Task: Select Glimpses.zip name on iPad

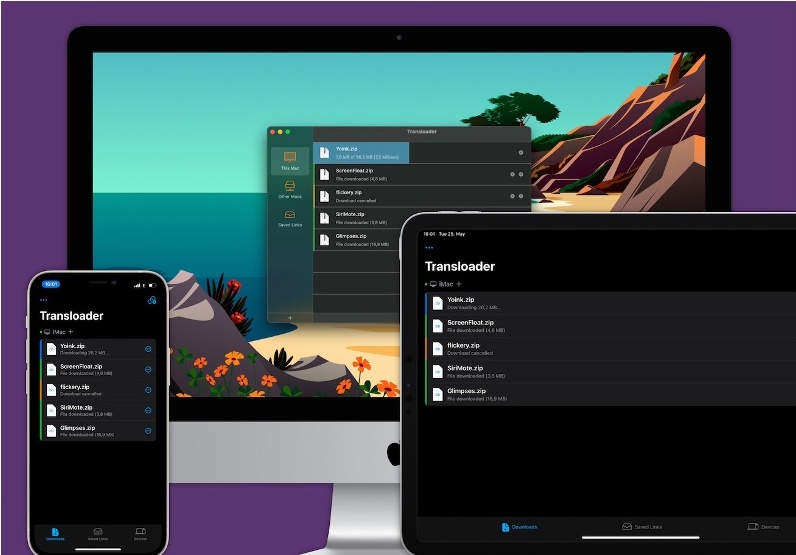Action: click(x=467, y=391)
